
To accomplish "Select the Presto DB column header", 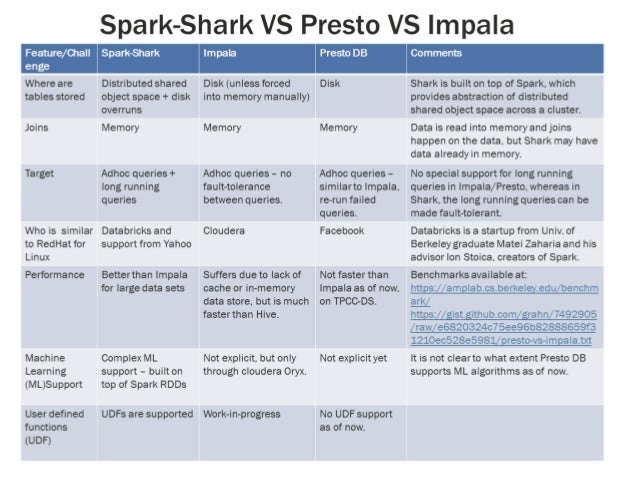I will click(361, 59).
